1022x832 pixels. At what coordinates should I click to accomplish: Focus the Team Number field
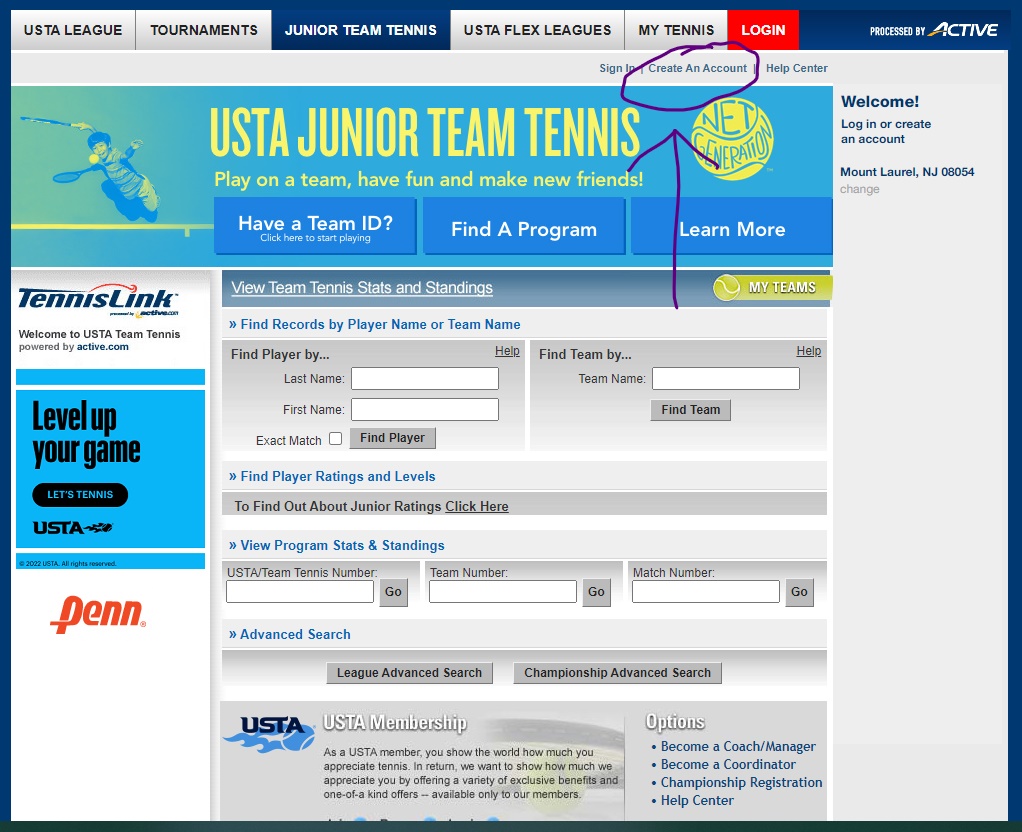tap(503, 592)
